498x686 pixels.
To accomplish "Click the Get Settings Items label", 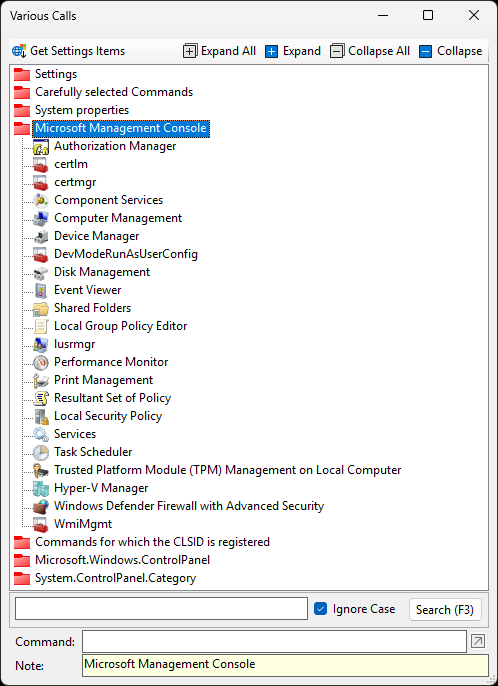I will pyautogui.click(x=77, y=51).
